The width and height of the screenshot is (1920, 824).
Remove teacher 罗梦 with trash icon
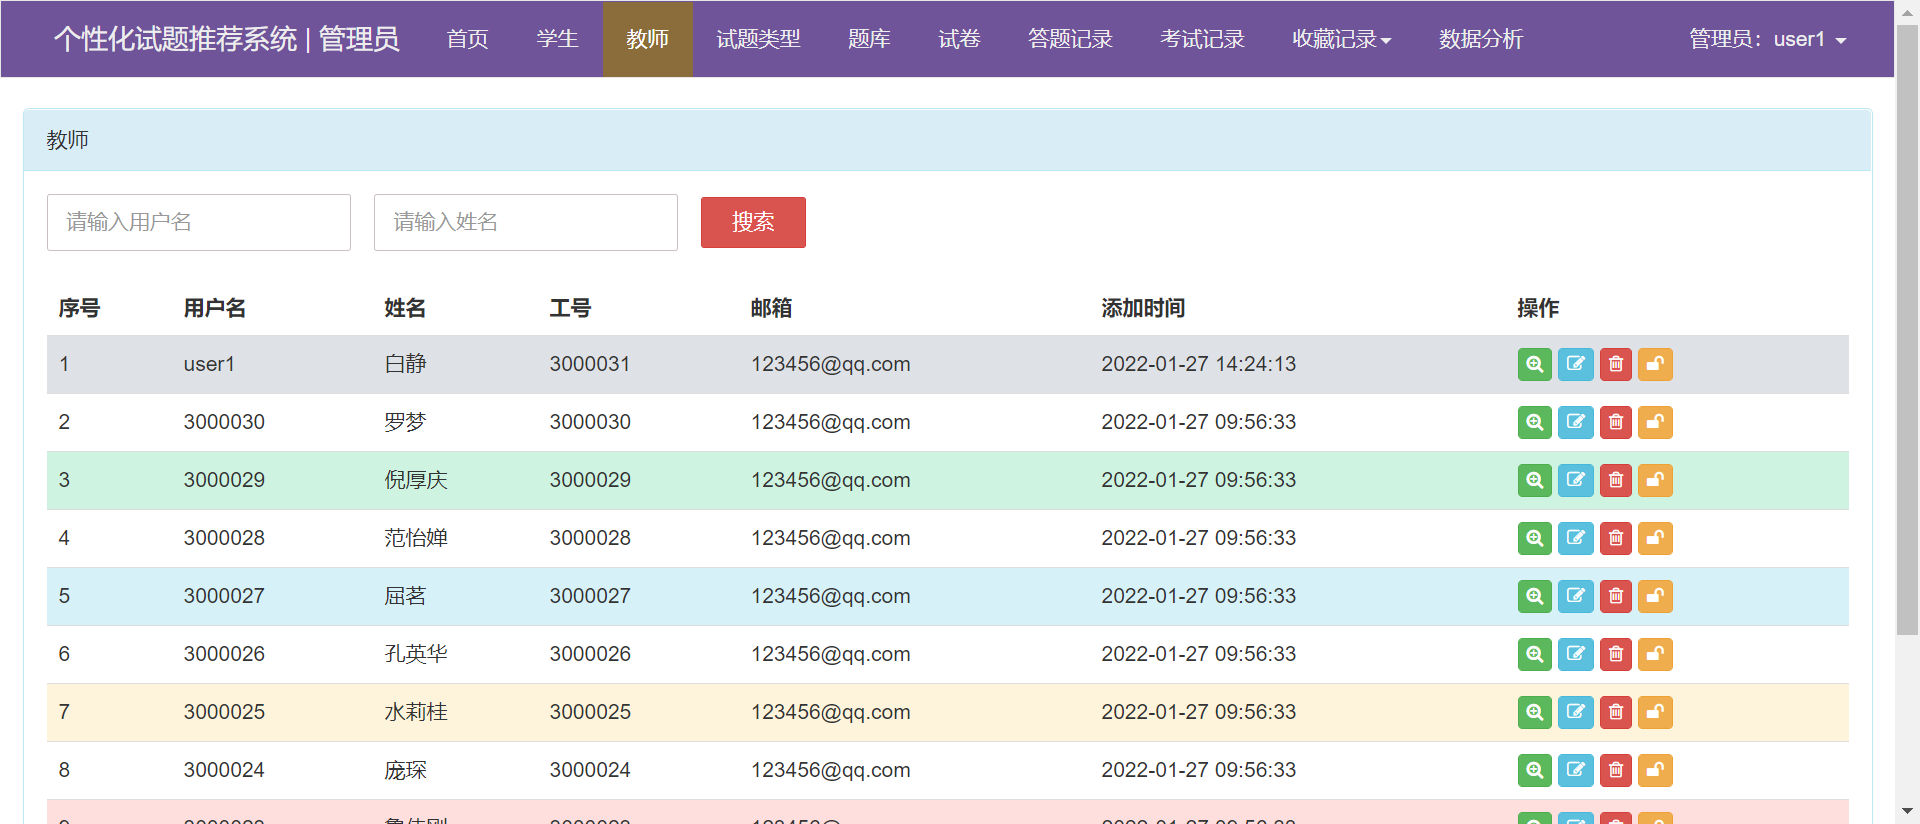[1615, 422]
